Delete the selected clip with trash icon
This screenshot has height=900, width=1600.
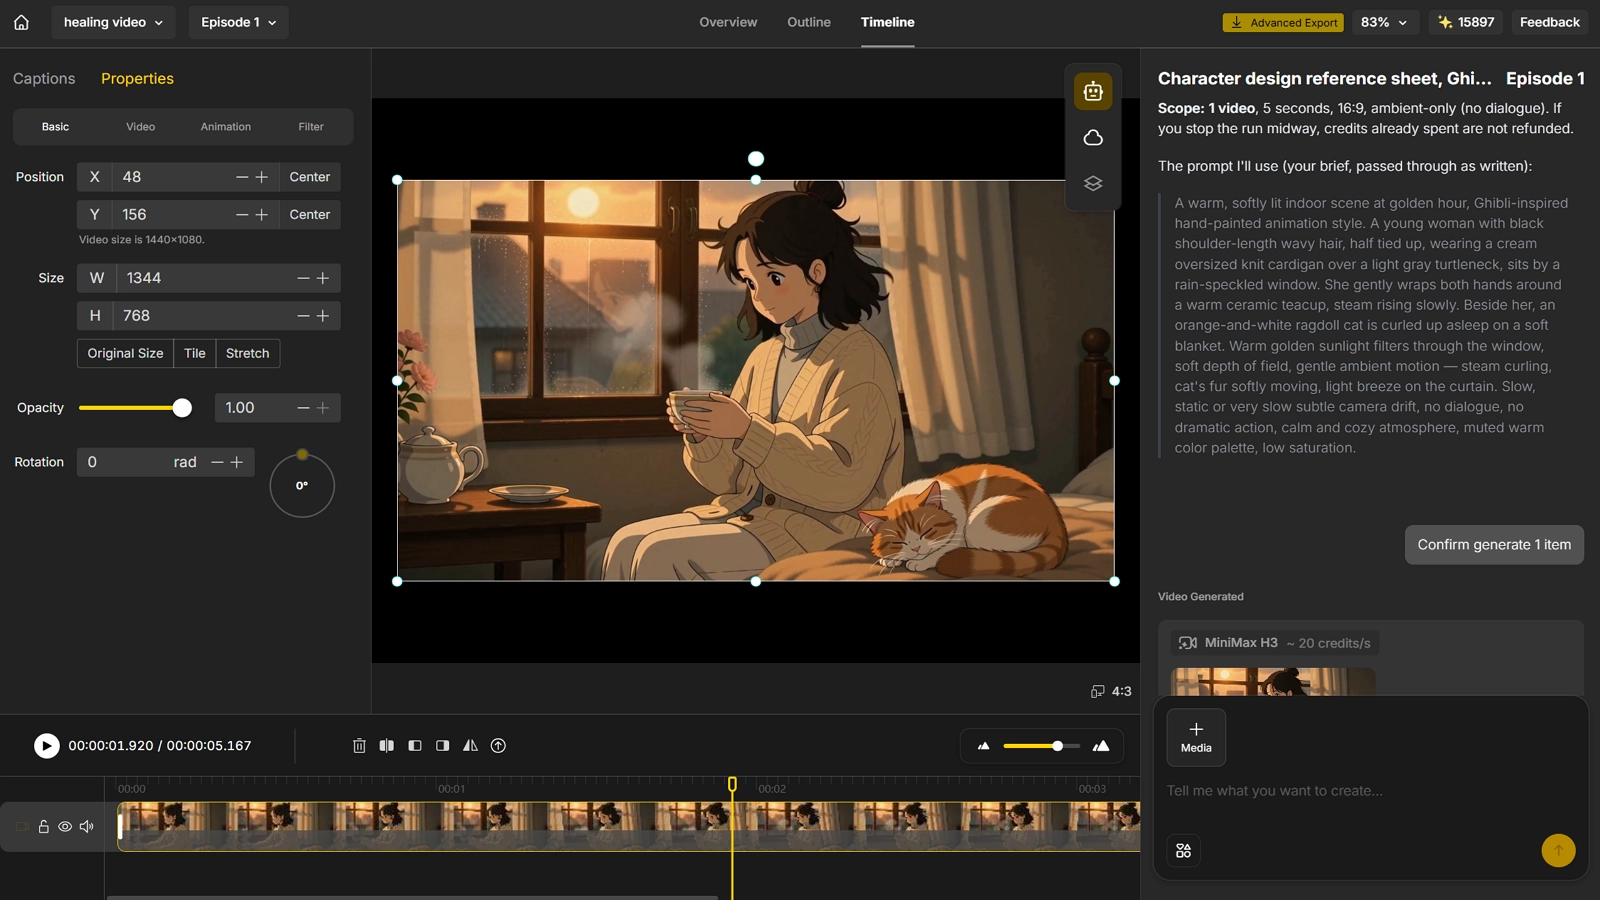[x=359, y=746]
